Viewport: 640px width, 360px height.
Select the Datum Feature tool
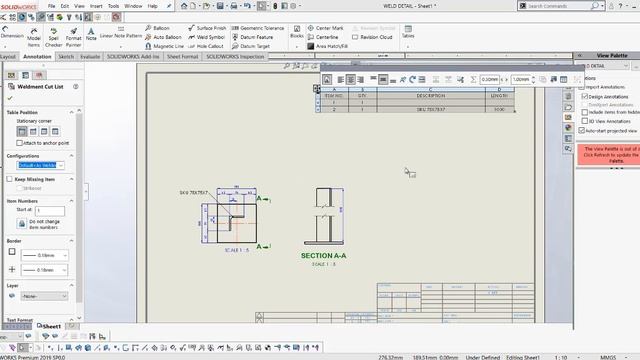pos(252,37)
